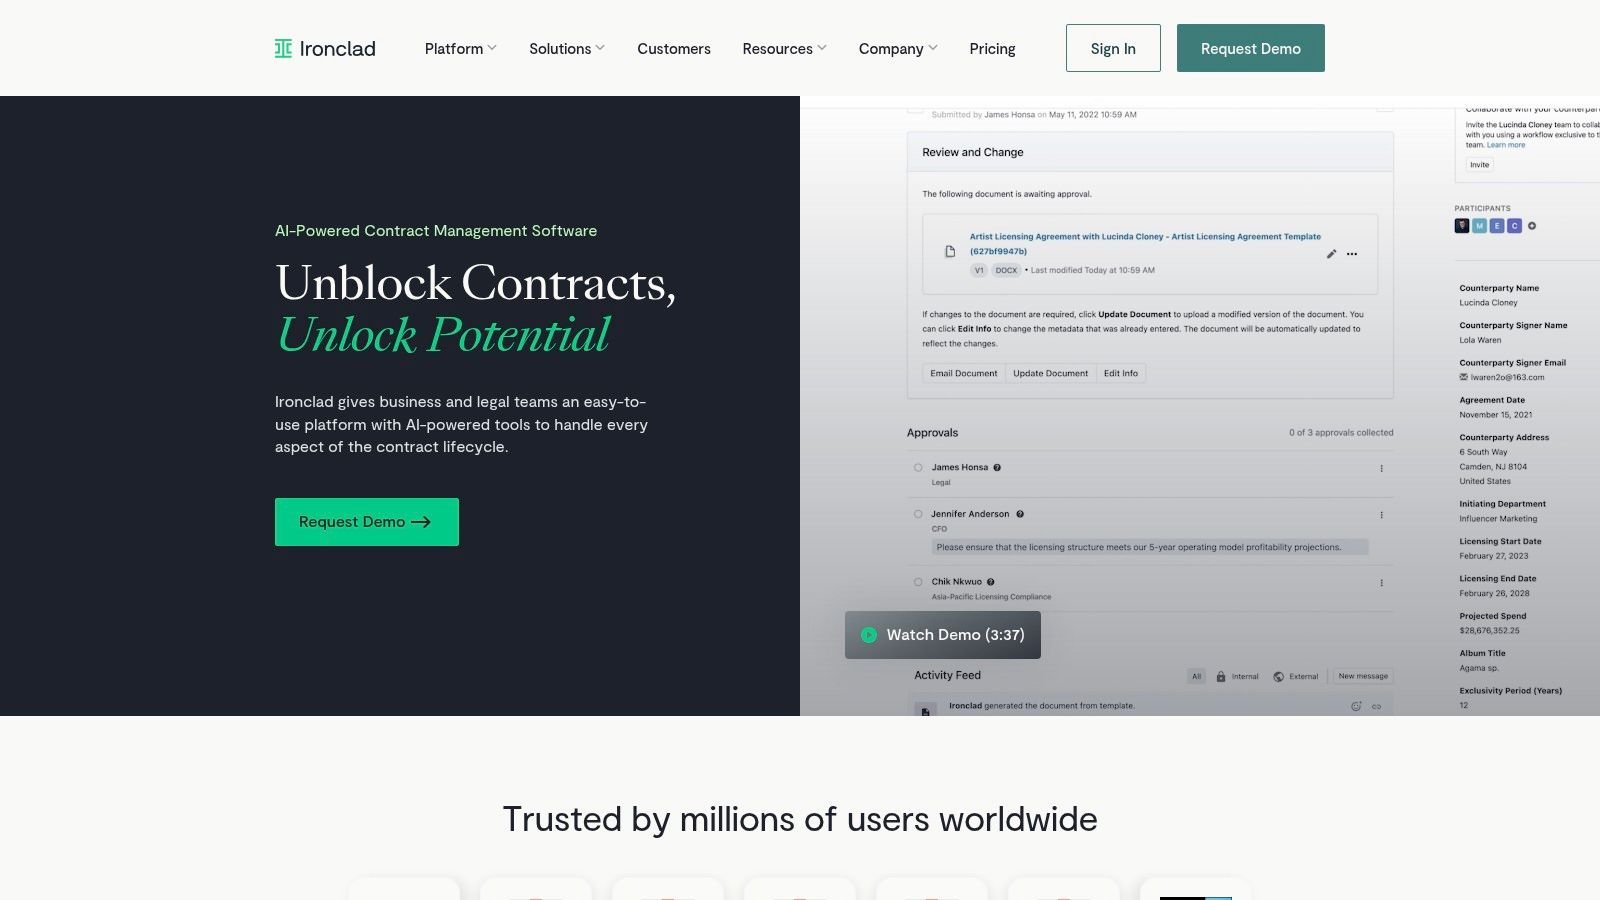Click the pencil edit icon on document

pos(1331,254)
